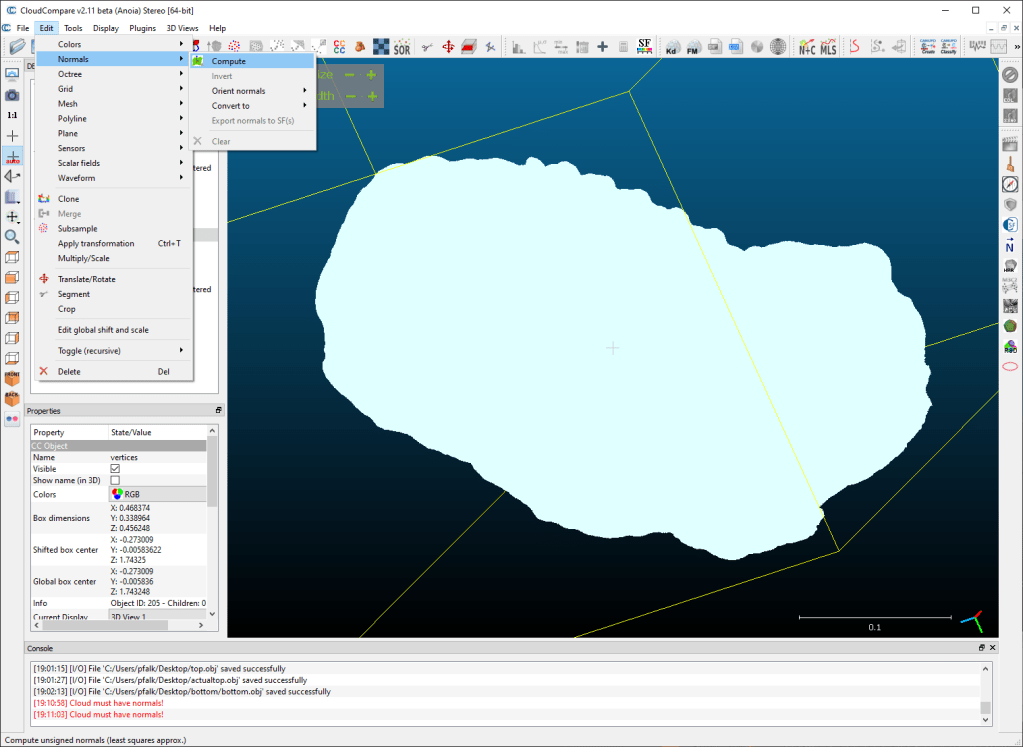Open the Plugins menu
1023x747 pixels.
click(x=143, y=28)
